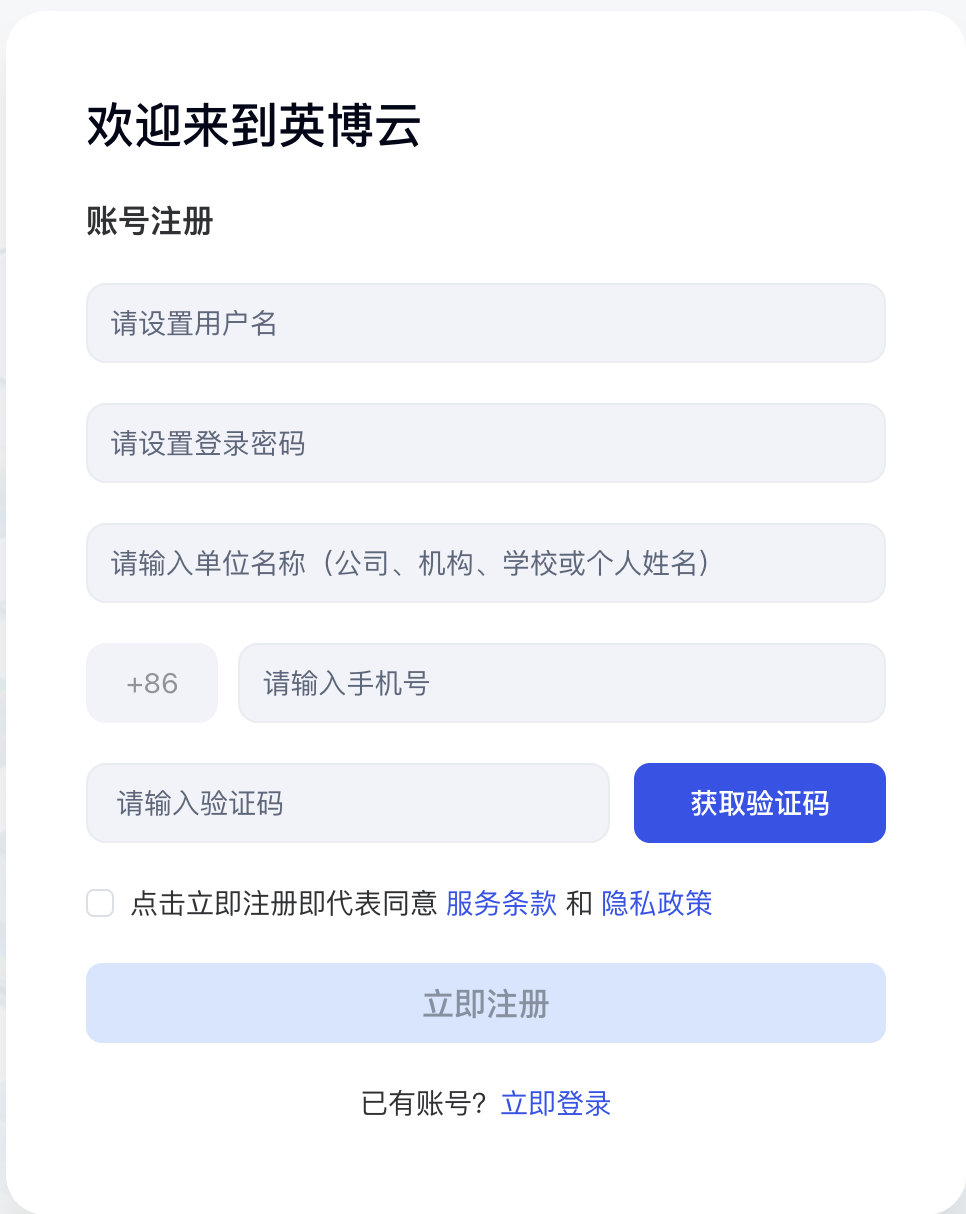Focus the 请输入验证码 verification code field

click(x=347, y=803)
